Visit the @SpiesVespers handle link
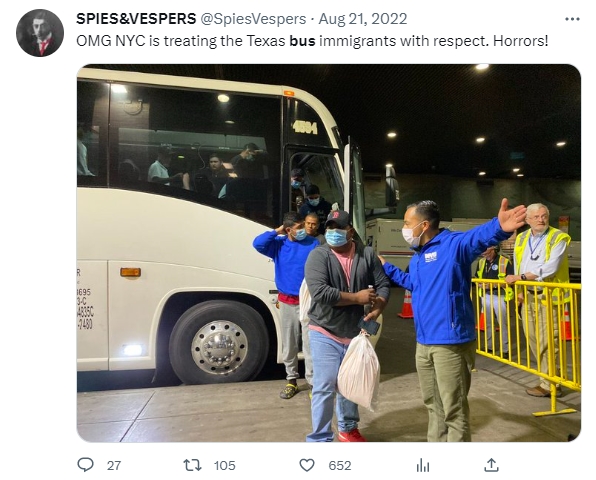The height and width of the screenshot is (480, 596). [253, 19]
